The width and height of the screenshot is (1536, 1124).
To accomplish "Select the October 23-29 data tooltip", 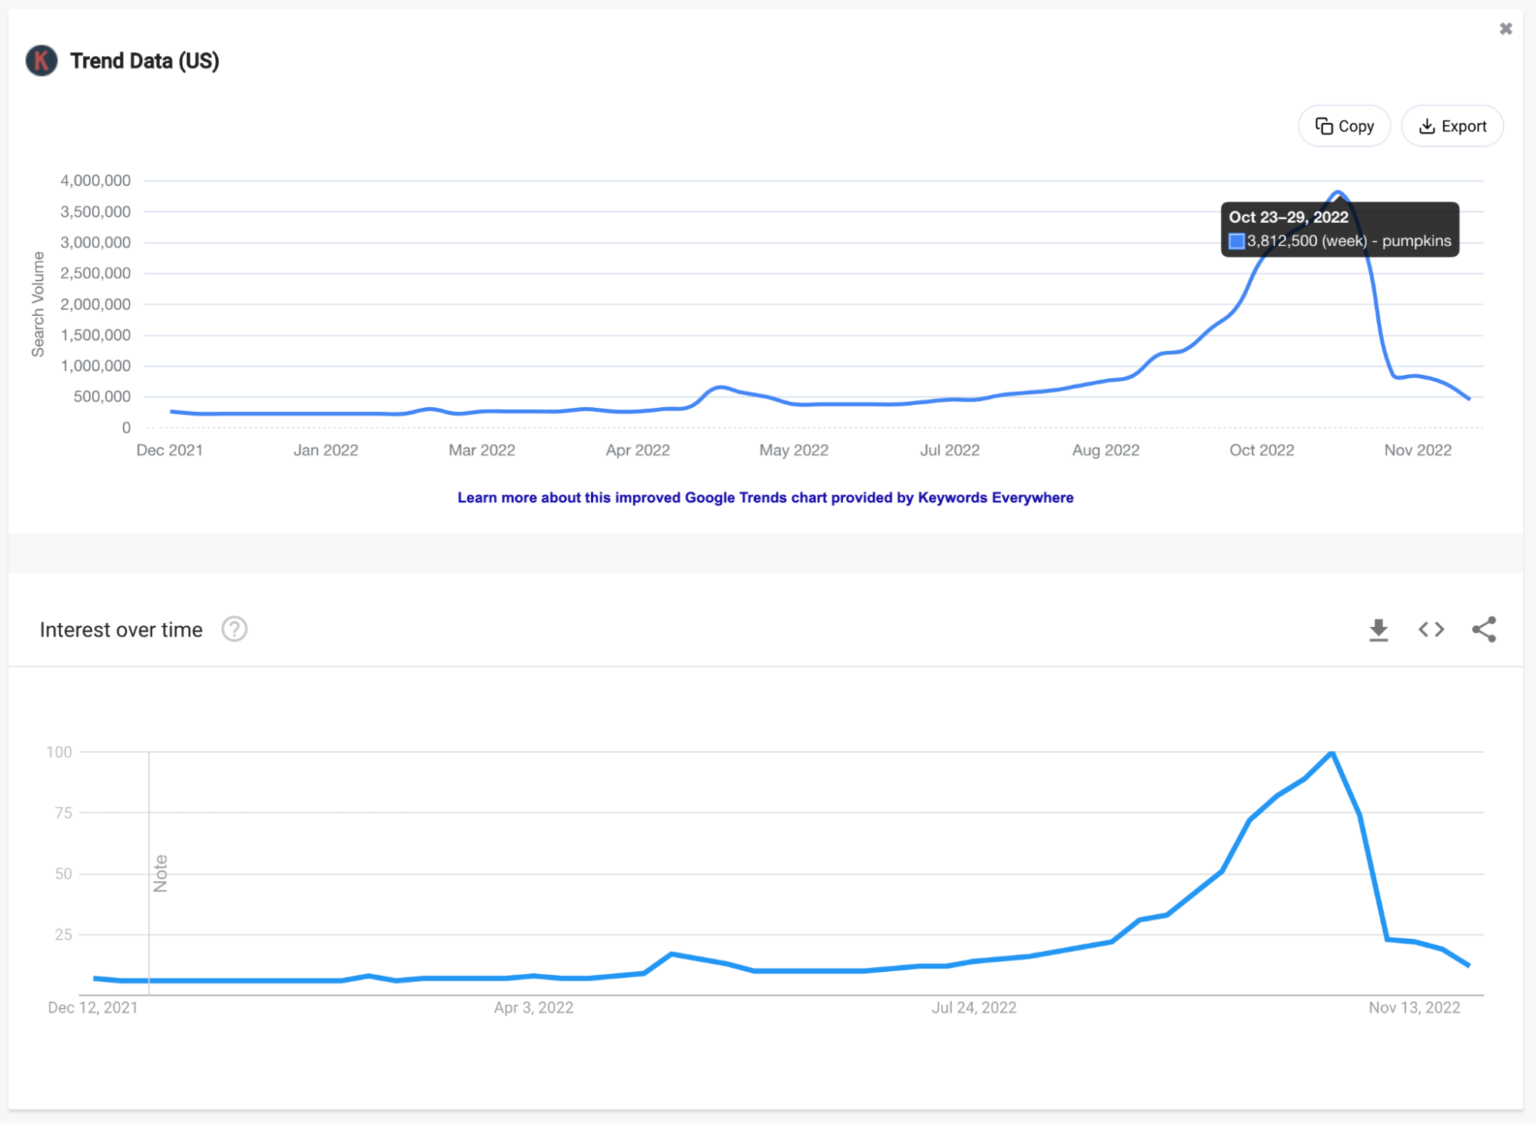I will click(1340, 228).
